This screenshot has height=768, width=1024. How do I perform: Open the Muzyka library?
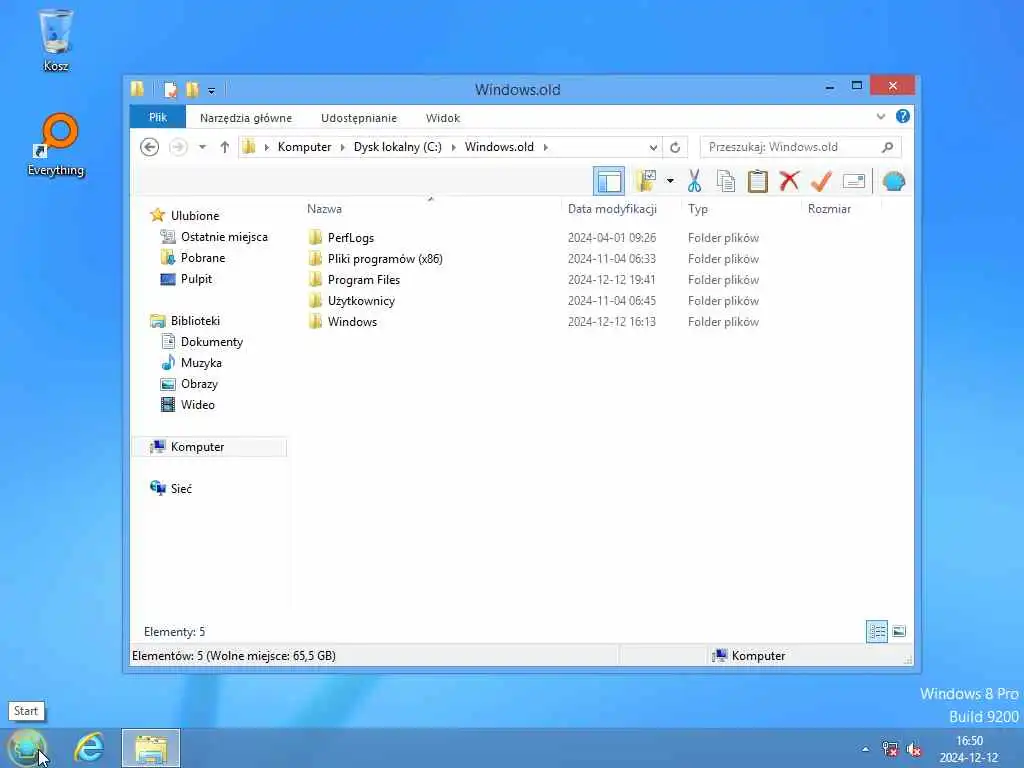[x=201, y=362]
